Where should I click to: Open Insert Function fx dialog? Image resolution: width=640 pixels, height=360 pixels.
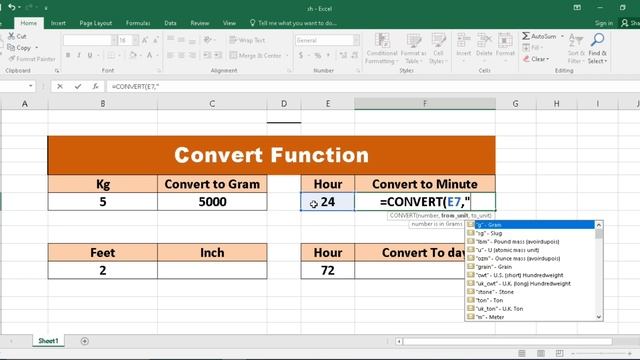point(95,86)
